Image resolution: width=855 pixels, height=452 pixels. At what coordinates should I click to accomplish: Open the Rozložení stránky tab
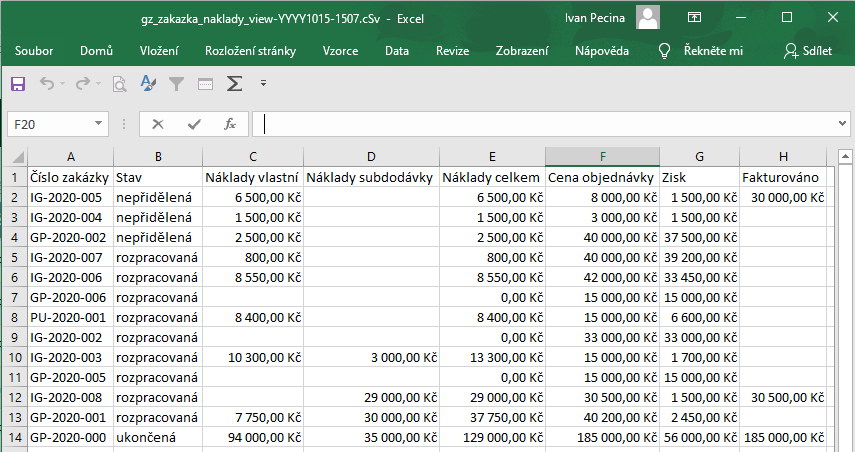250,51
